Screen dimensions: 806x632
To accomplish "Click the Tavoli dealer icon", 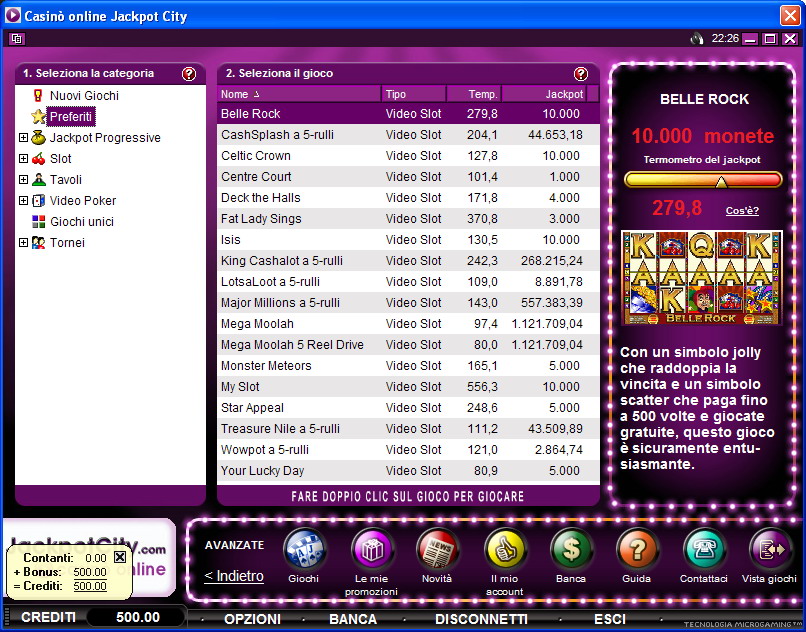I will [x=39, y=179].
